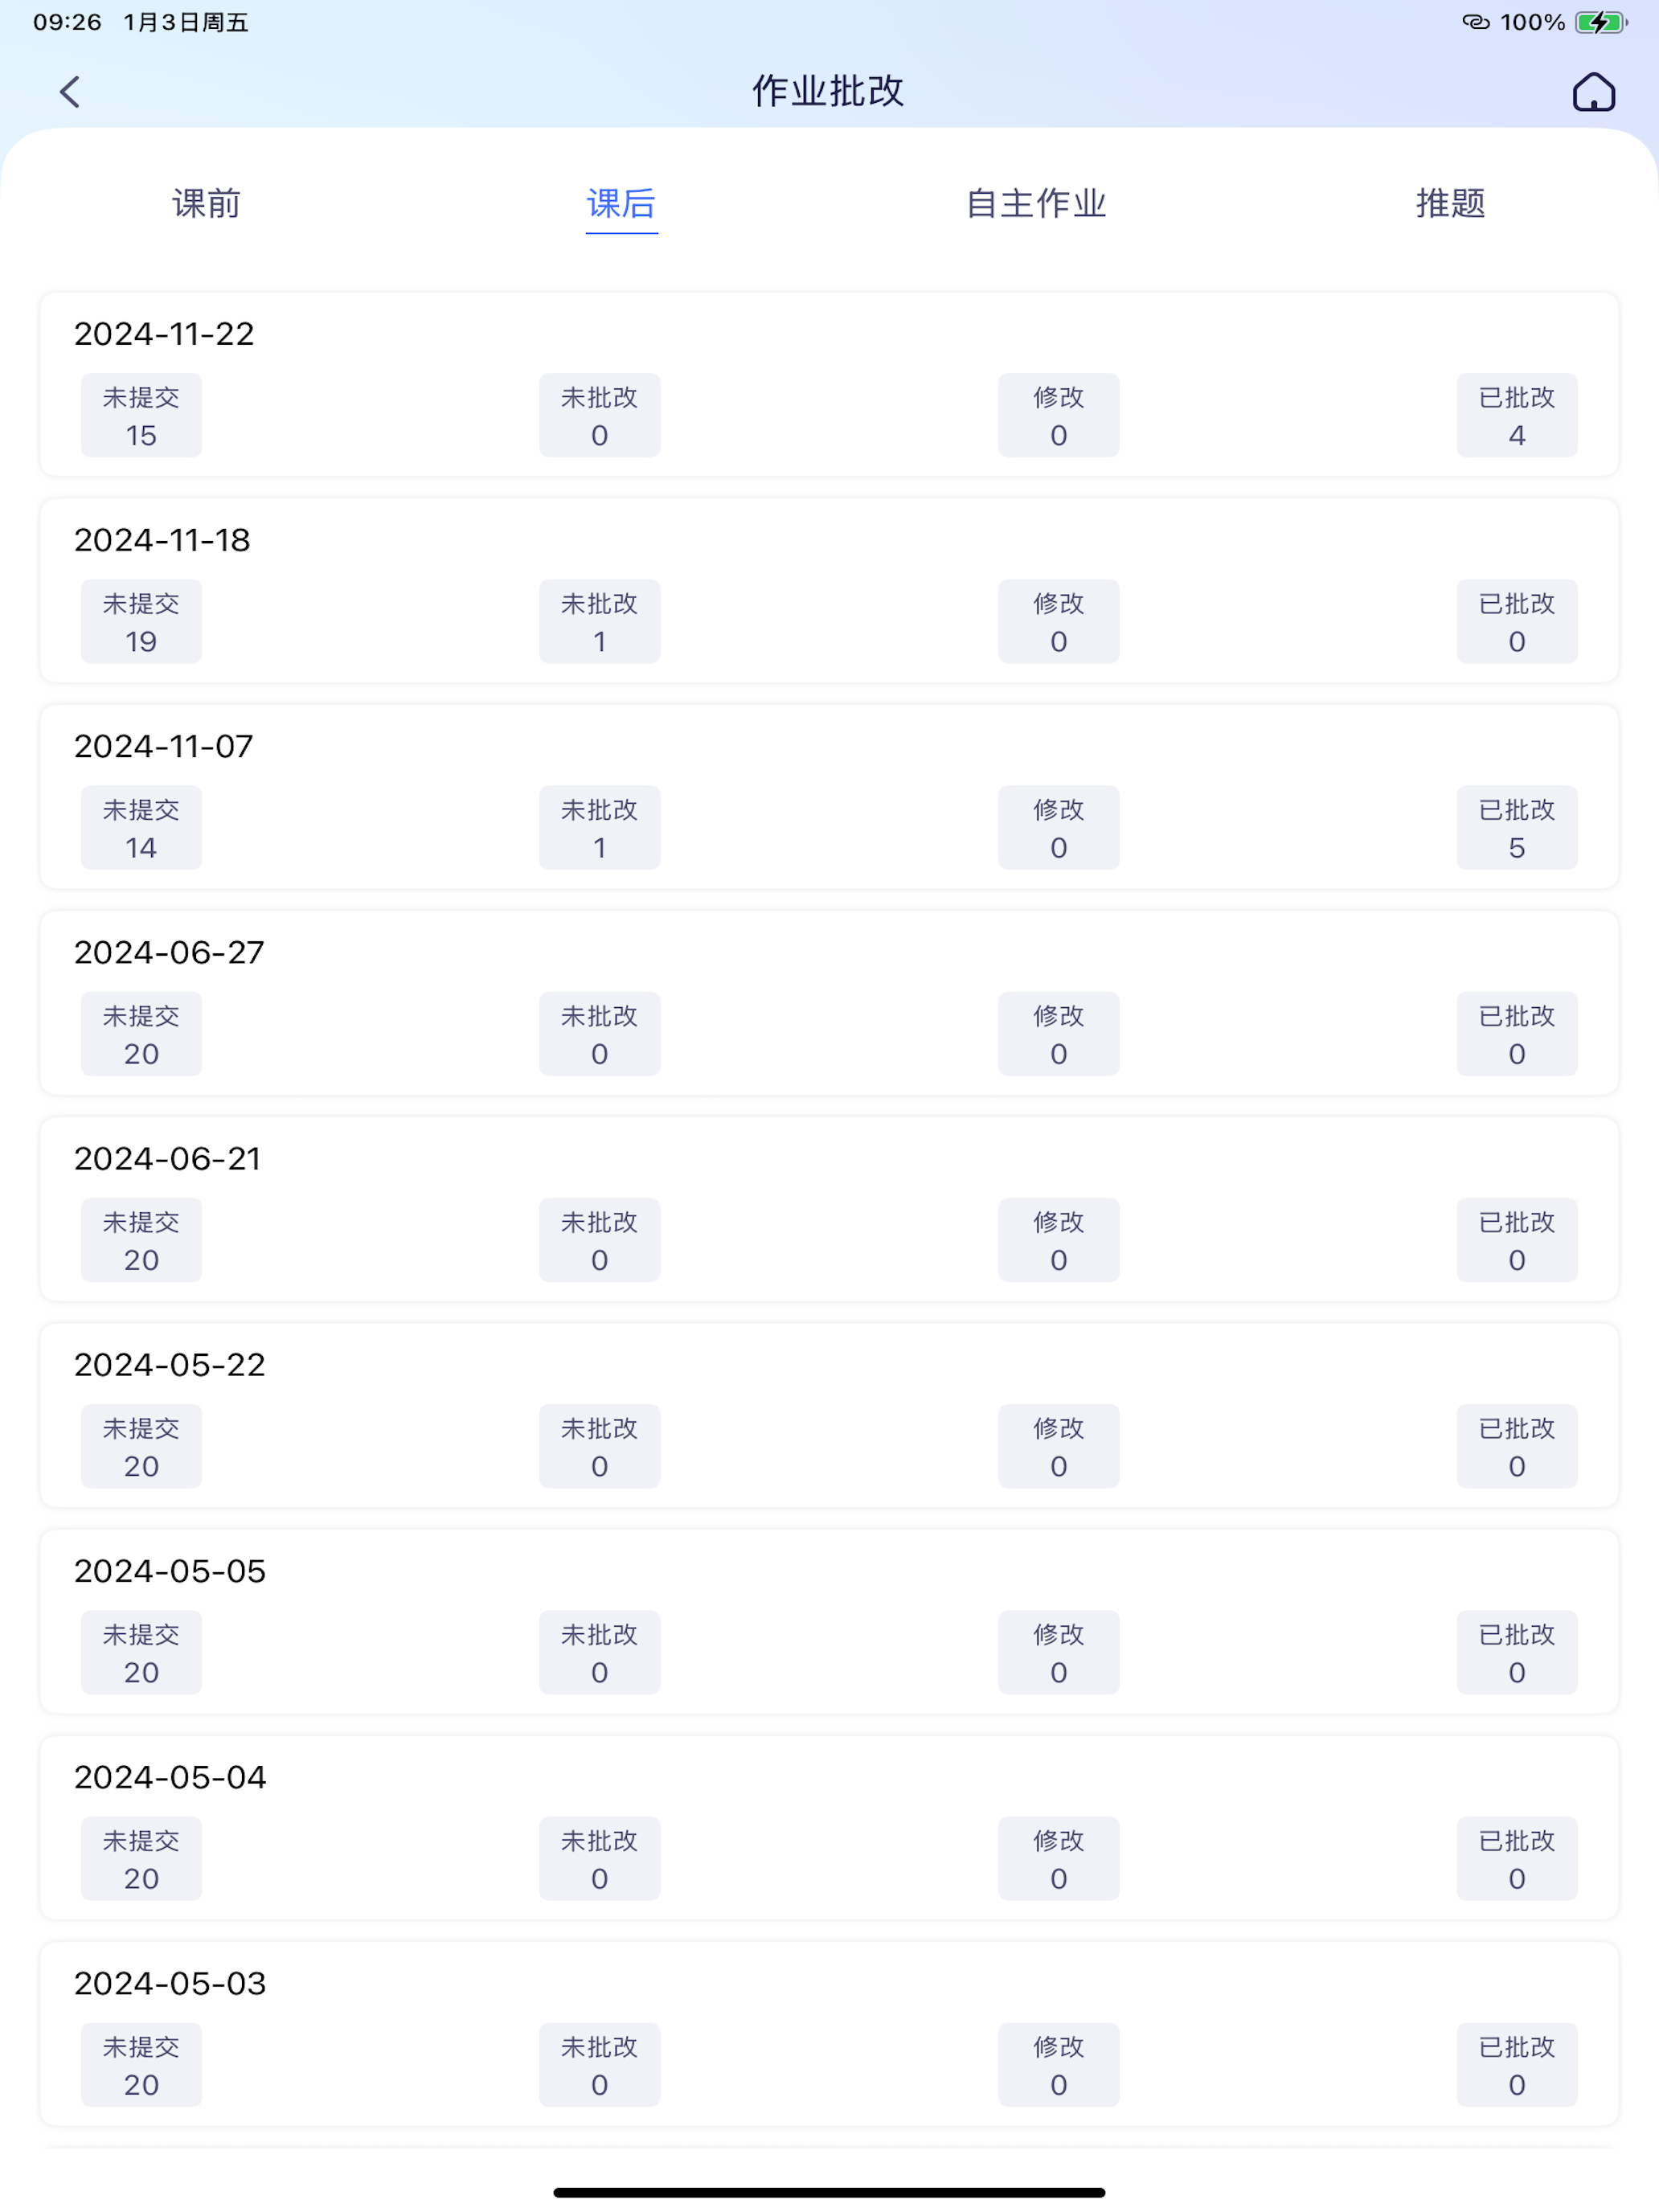Switch to the 推题 tab
Image resolution: width=1659 pixels, height=2212 pixels.
click(x=1450, y=203)
